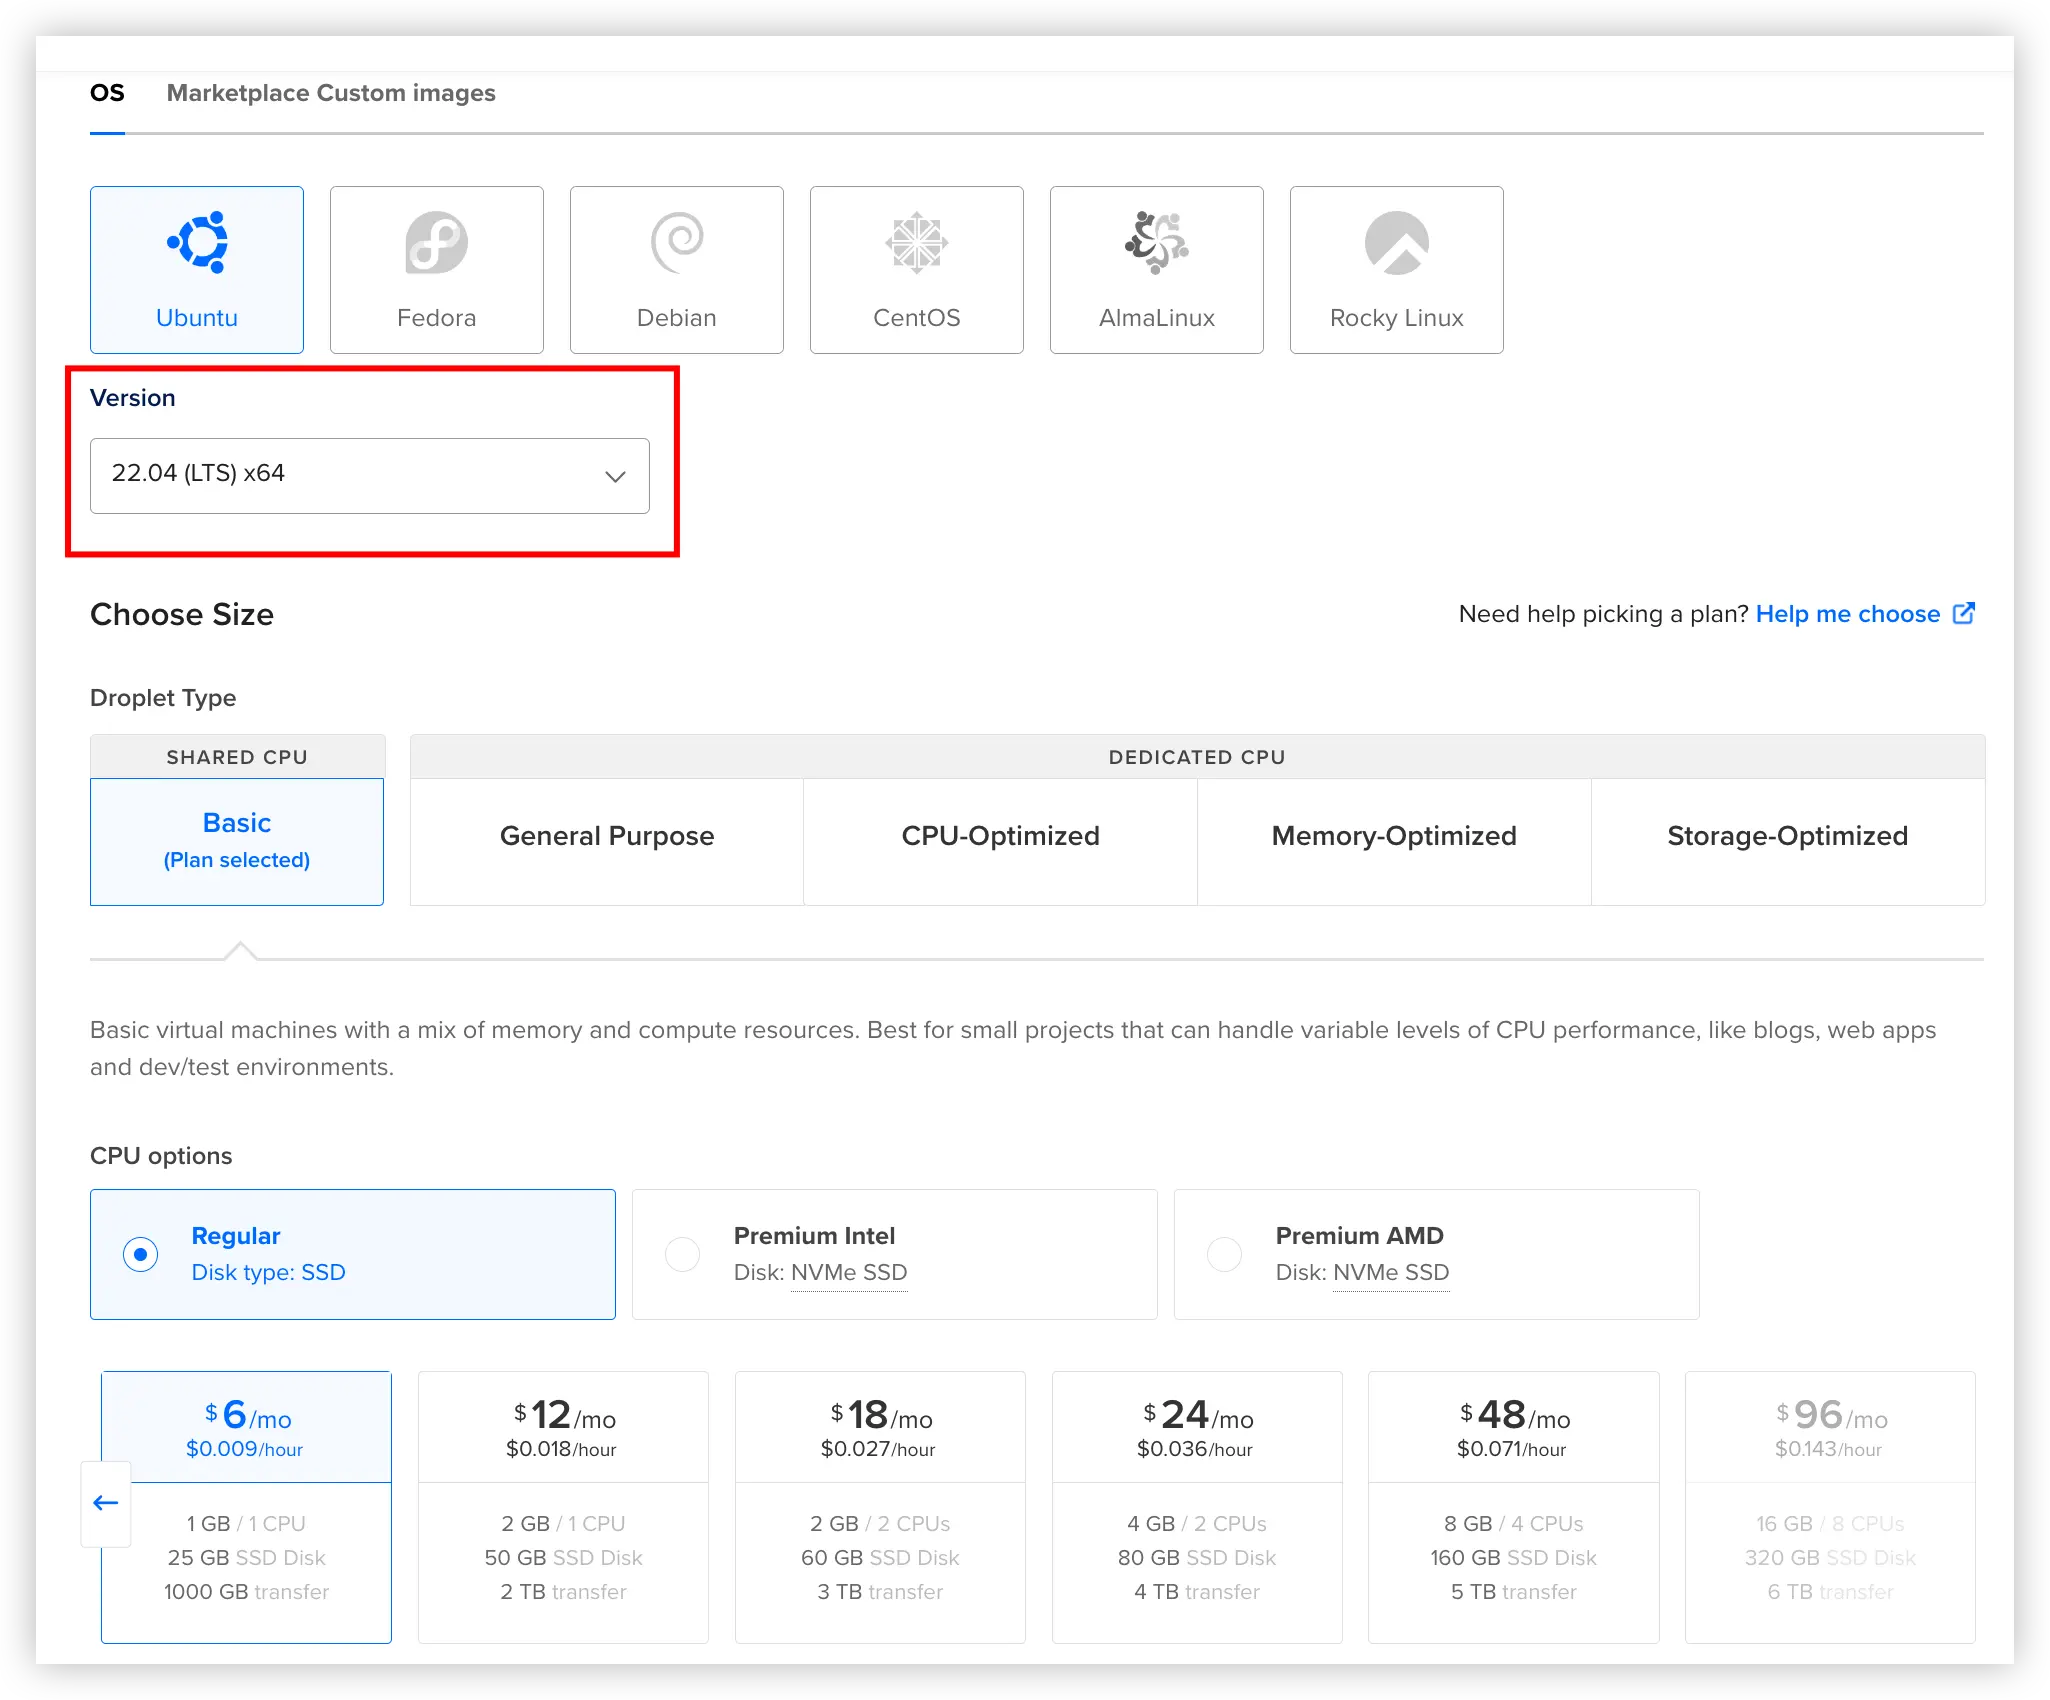Click the external link icon beside Help me choose
This screenshot has height=1700, width=2050.
coord(1964,613)
